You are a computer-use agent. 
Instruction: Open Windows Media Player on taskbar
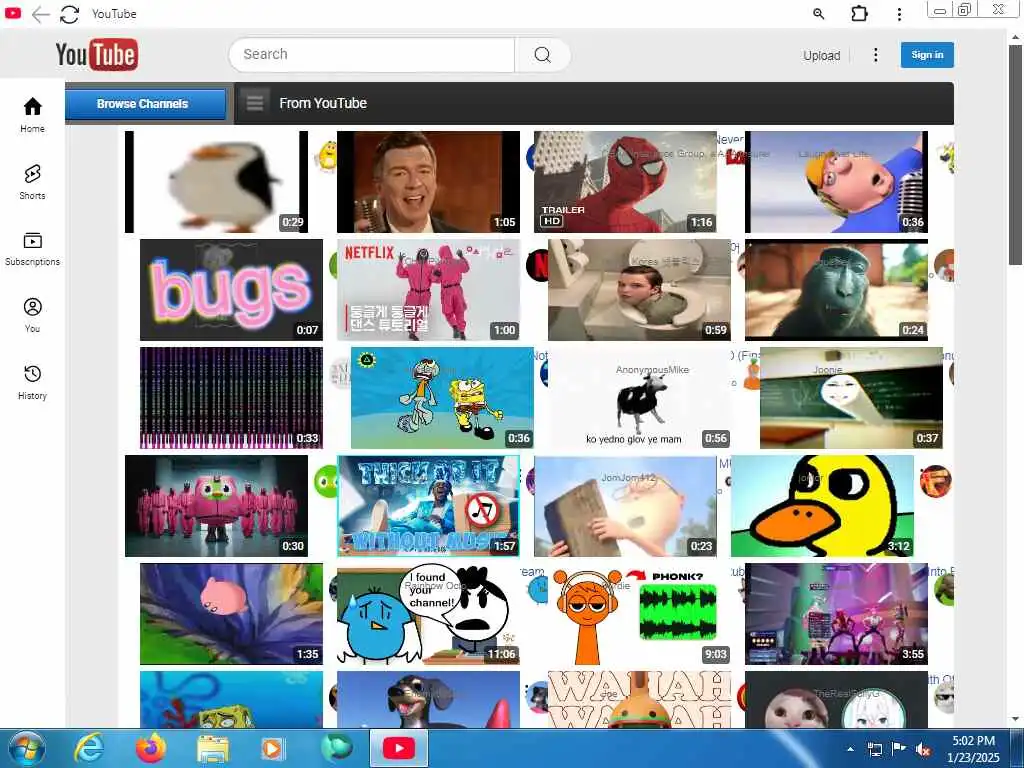[x=273, y=749]
